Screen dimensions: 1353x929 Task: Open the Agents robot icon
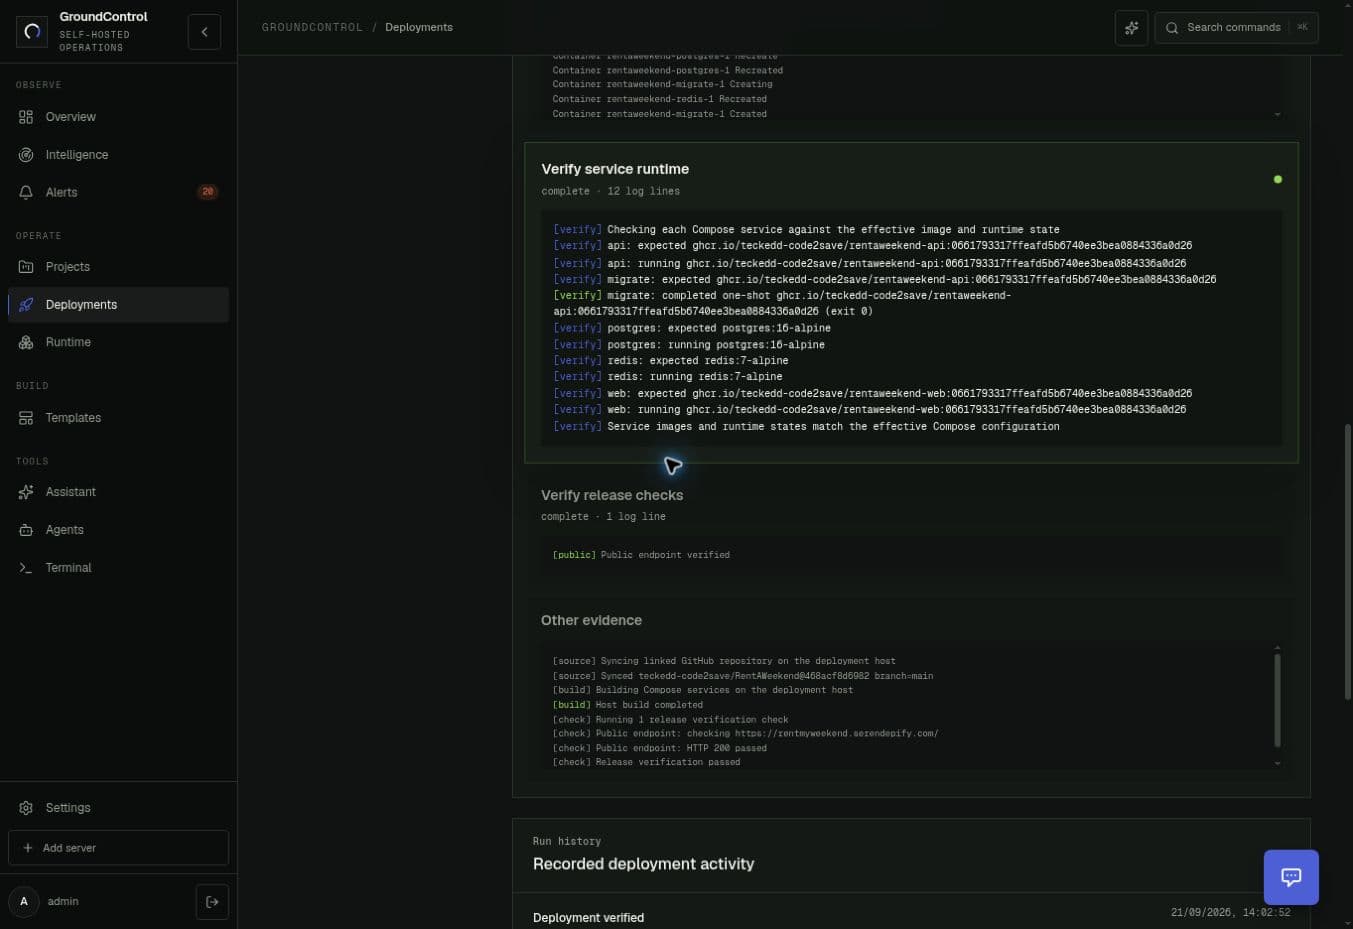point(26,530)
